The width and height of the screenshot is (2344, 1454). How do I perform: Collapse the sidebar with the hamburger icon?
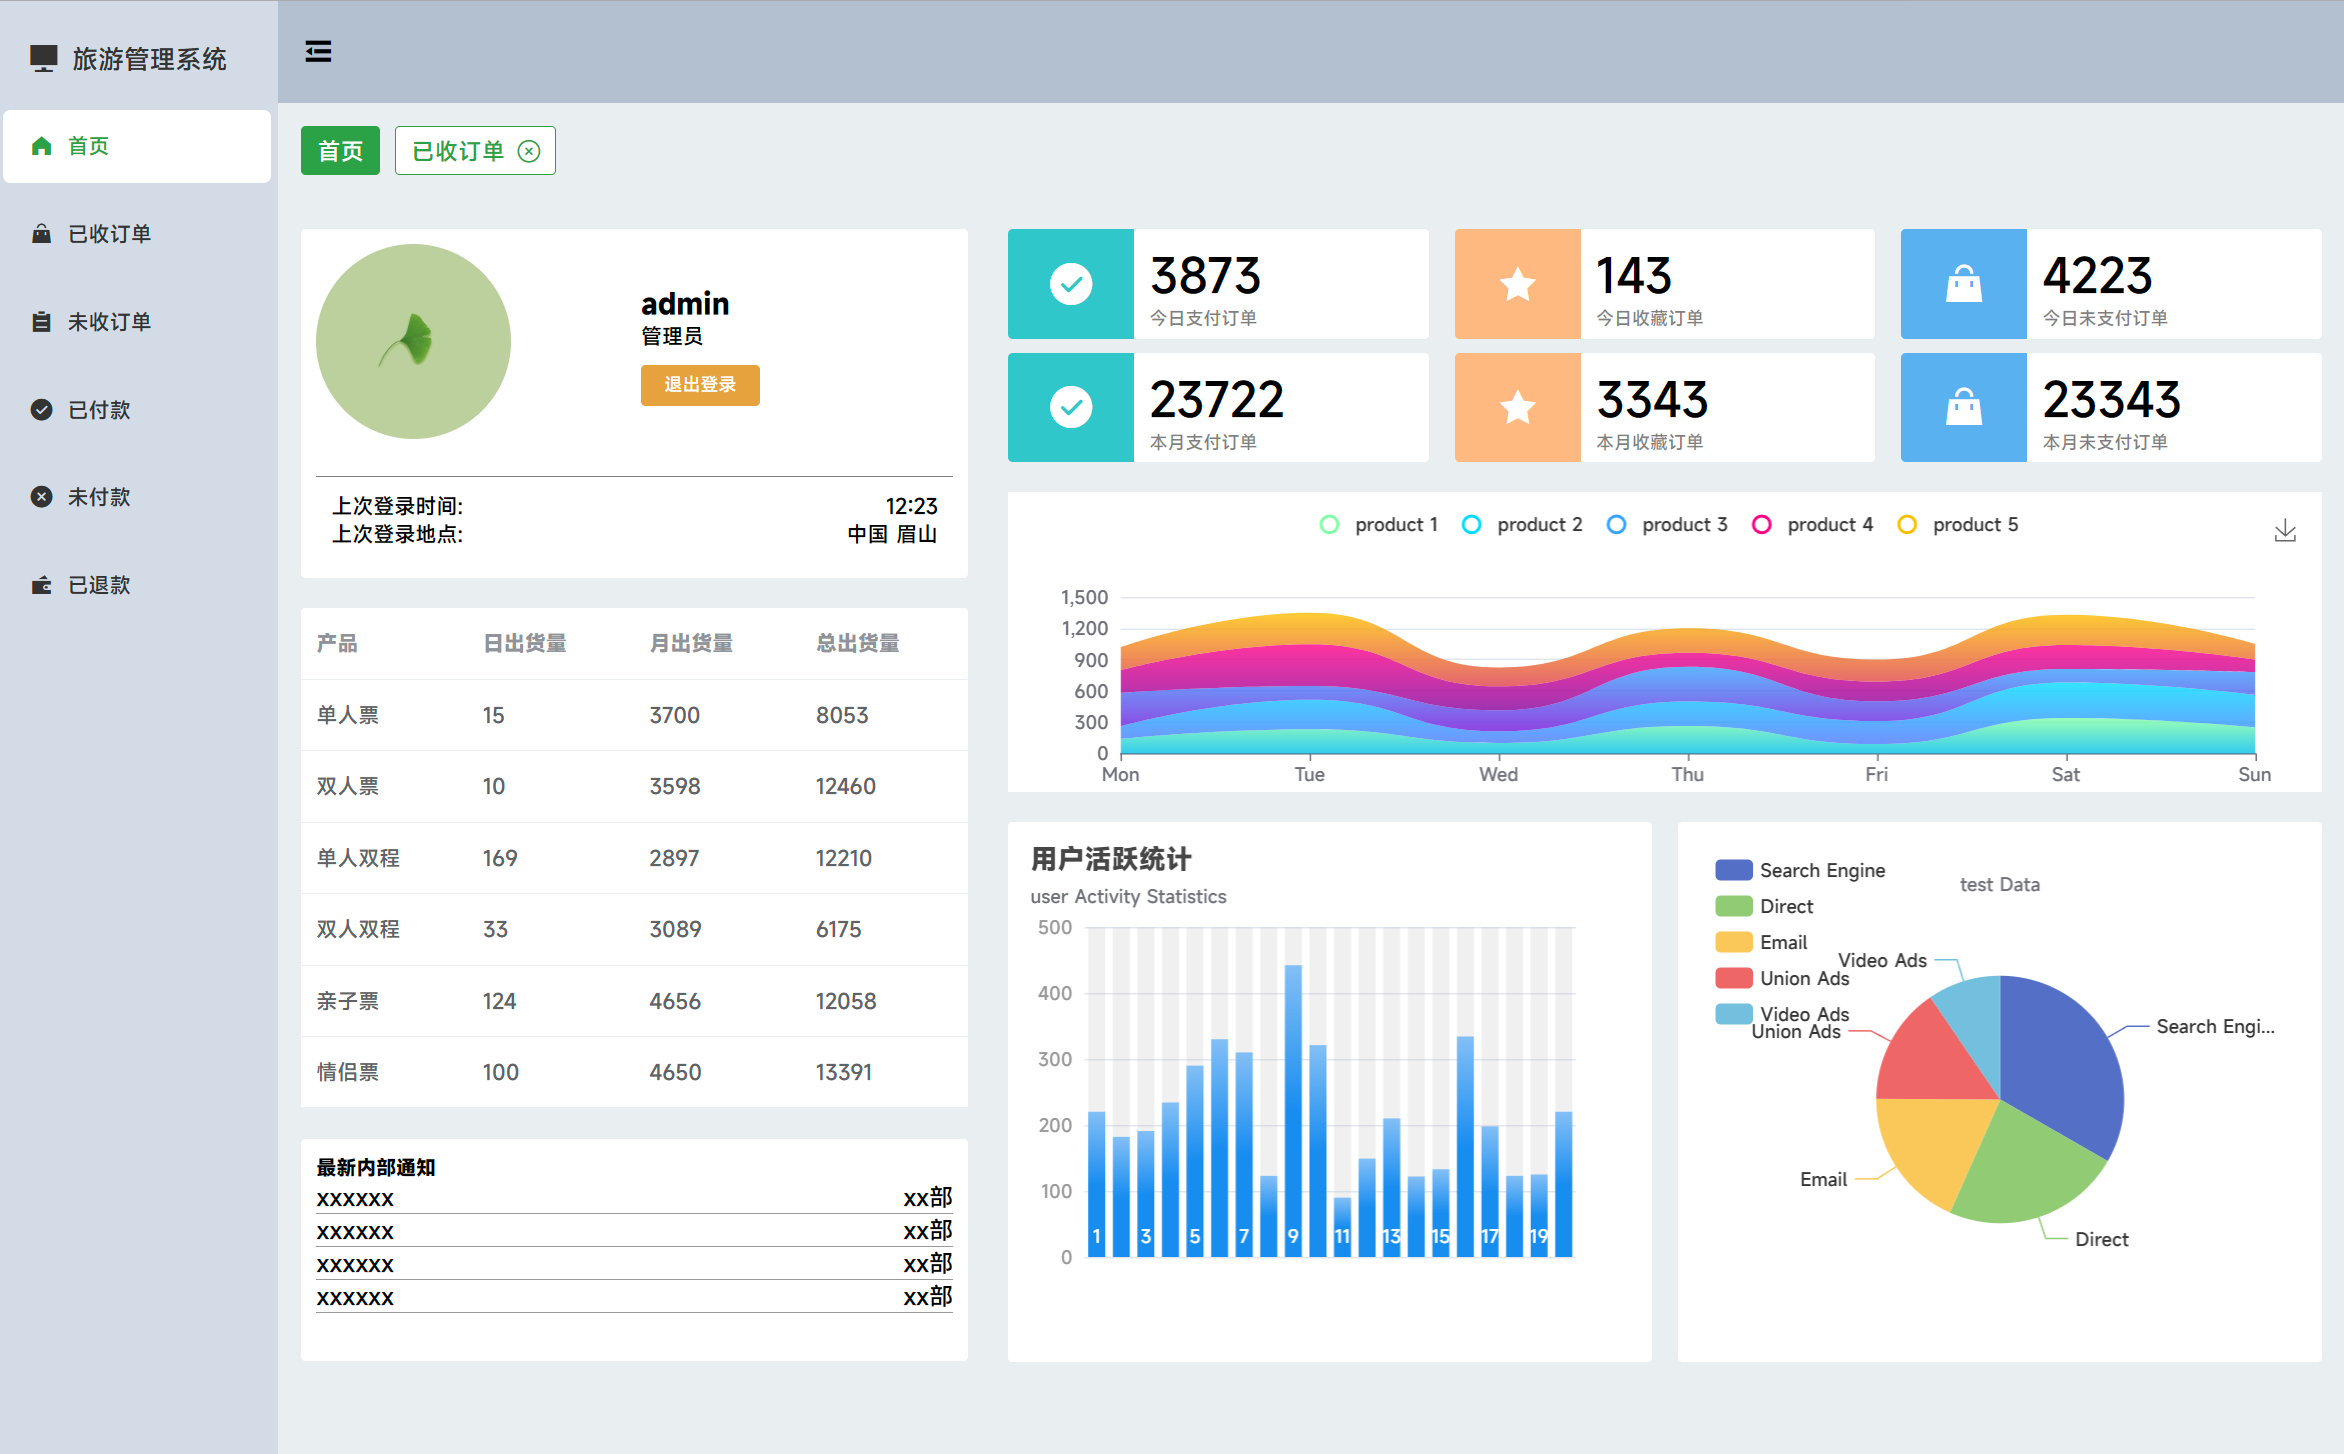318,51
